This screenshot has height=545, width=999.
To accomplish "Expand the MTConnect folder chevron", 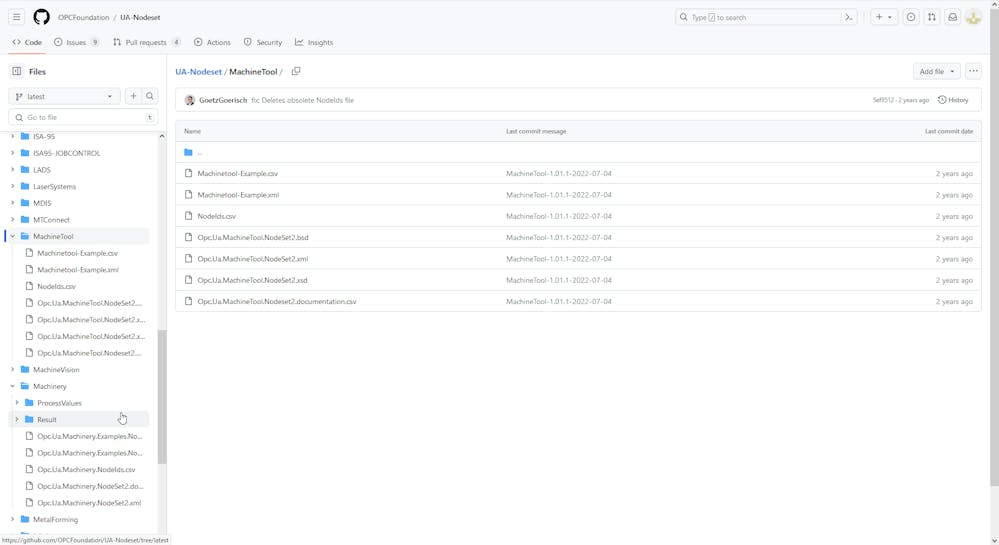I will (x=13, y=219).
